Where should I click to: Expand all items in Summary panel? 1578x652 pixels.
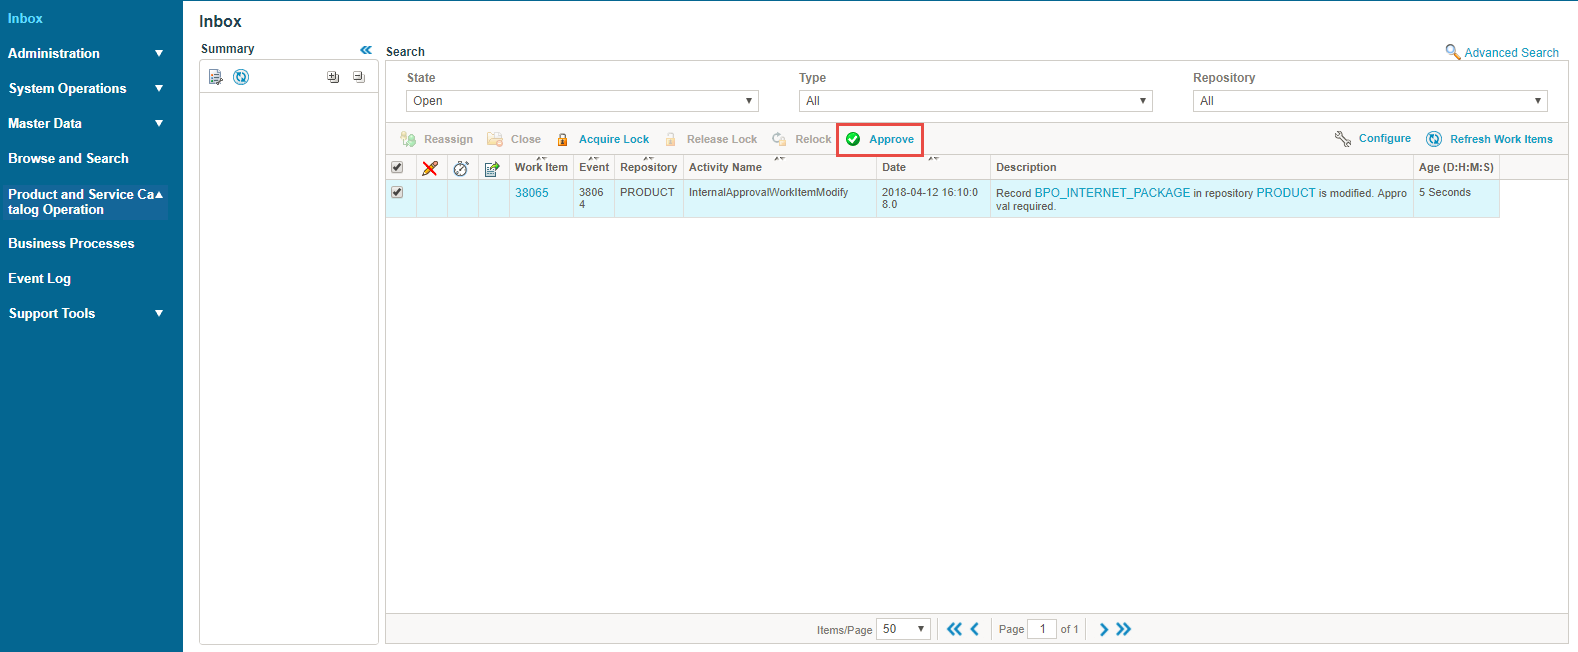[x=333, y=77]
